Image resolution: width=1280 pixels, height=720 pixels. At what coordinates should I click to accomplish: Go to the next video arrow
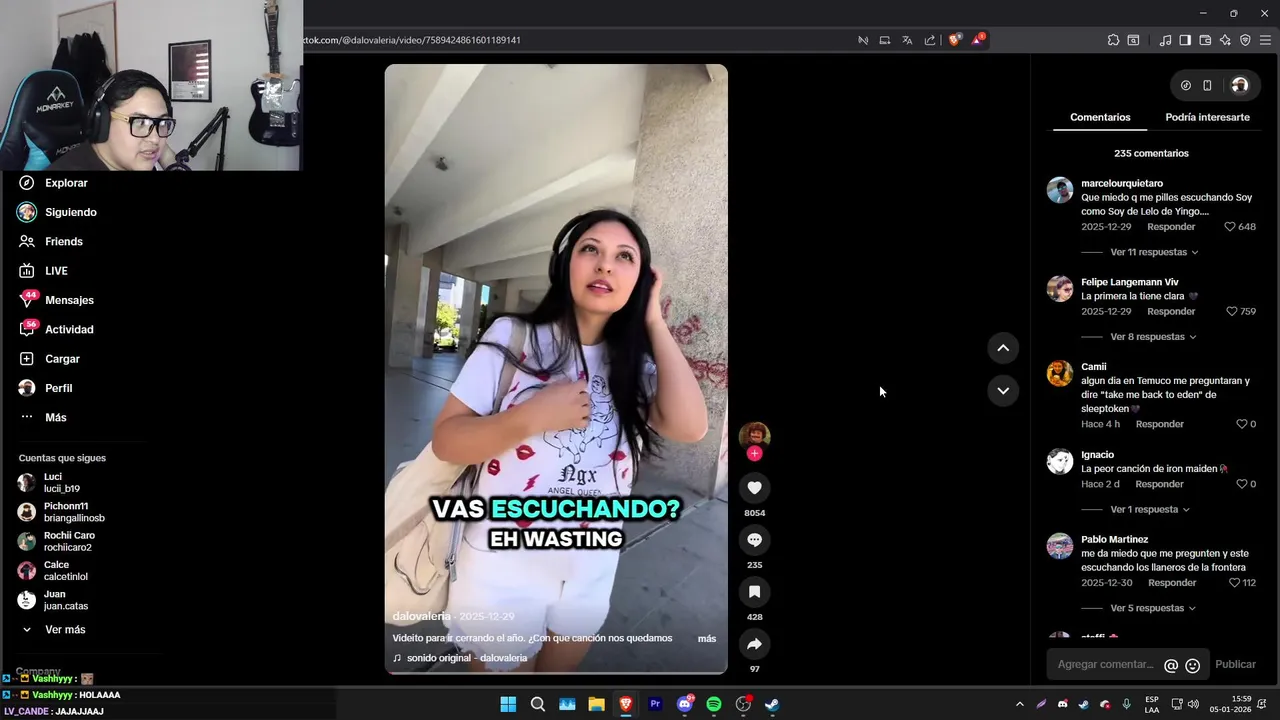tap(1003, 391)
